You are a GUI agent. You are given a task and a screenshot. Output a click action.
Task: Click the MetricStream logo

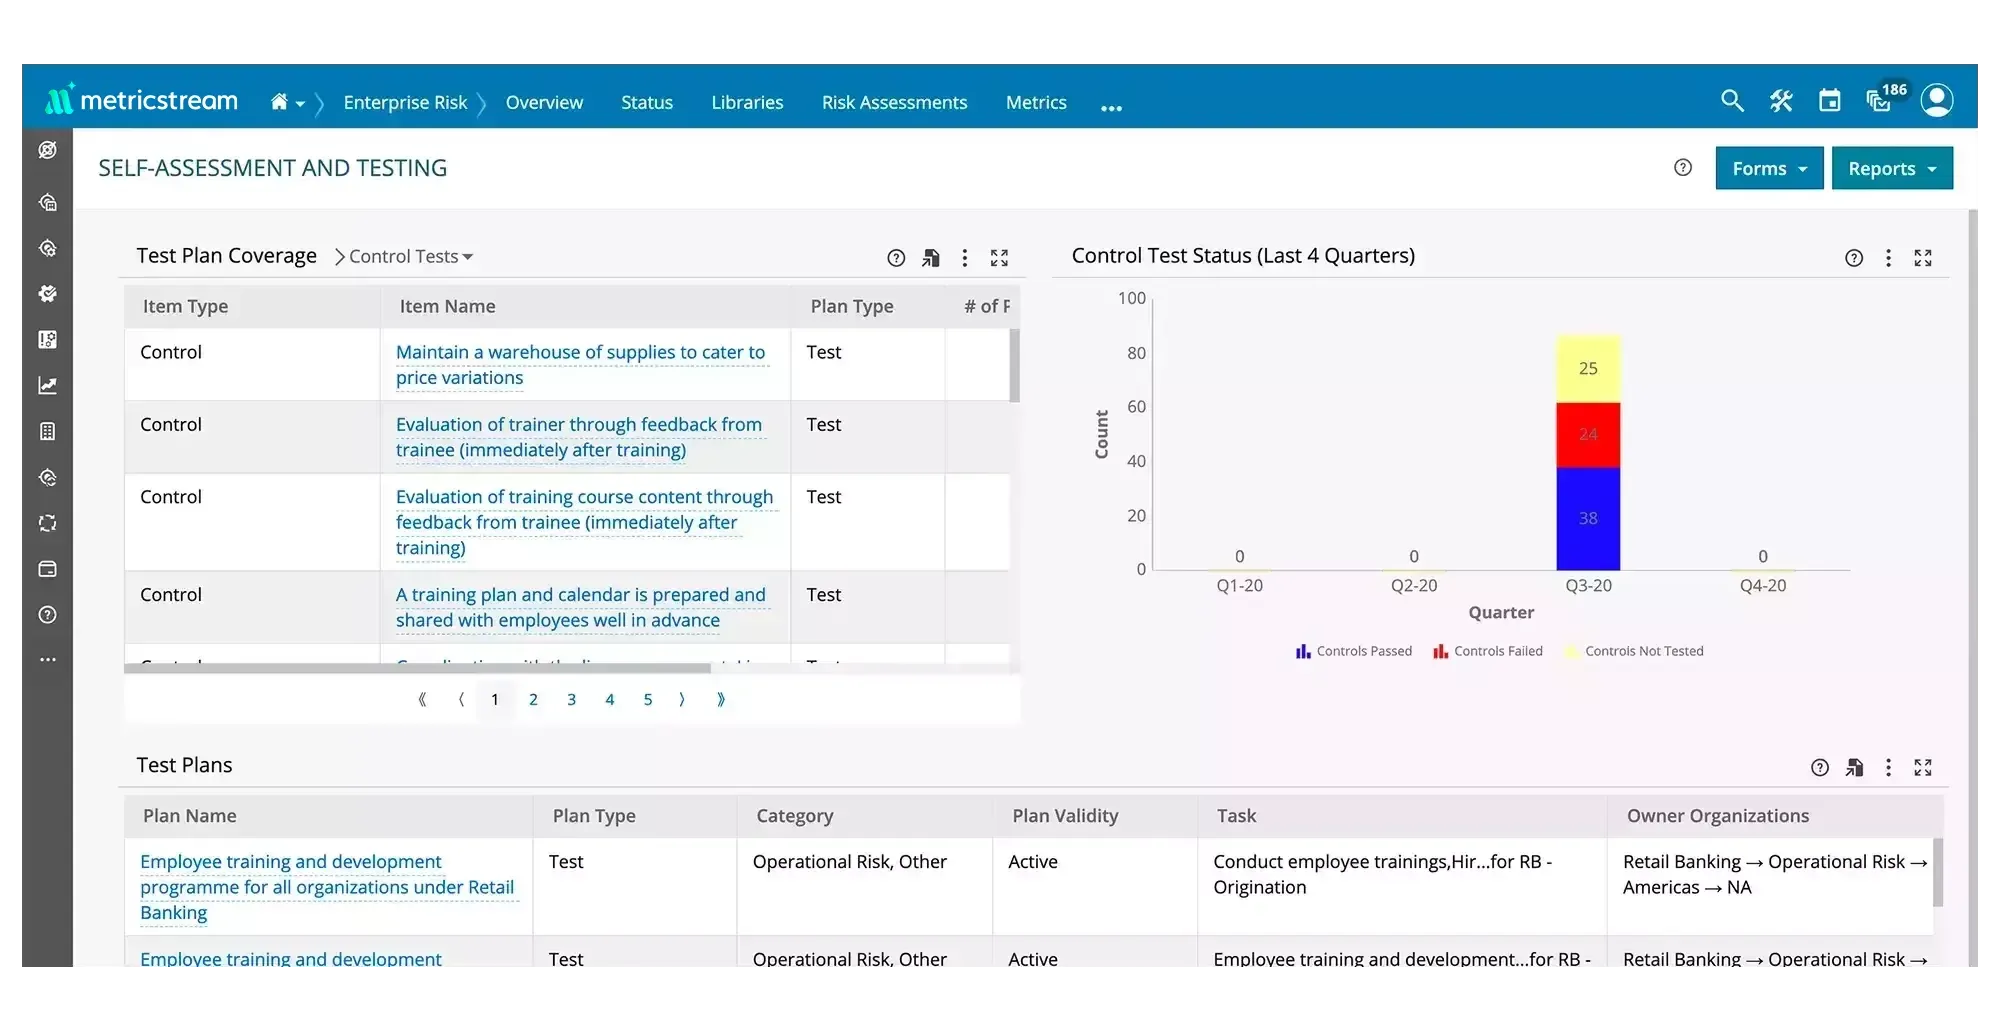[x=141, y=100]
